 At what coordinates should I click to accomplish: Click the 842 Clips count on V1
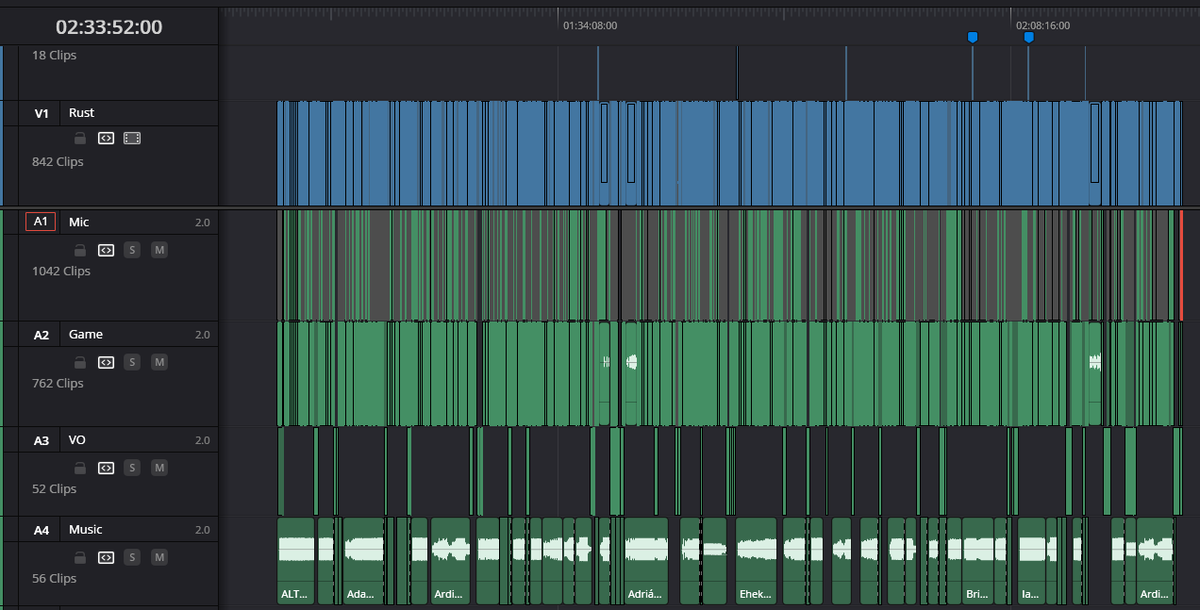(58, 162)
